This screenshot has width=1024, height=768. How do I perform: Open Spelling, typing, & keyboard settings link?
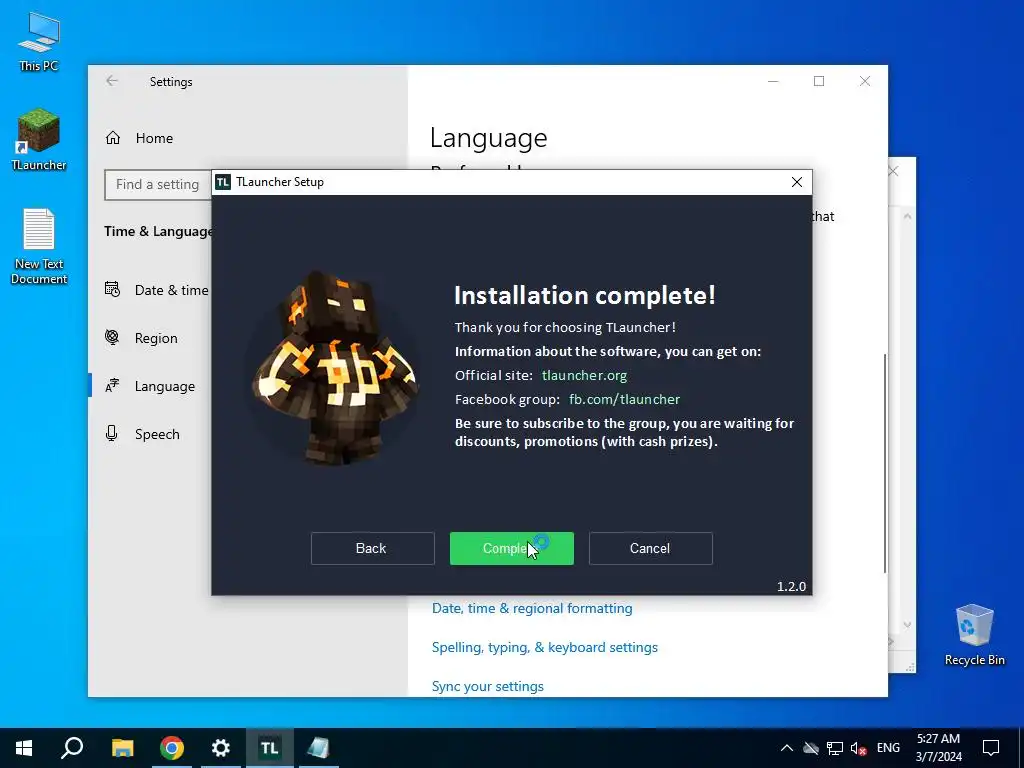coord(545,647)
